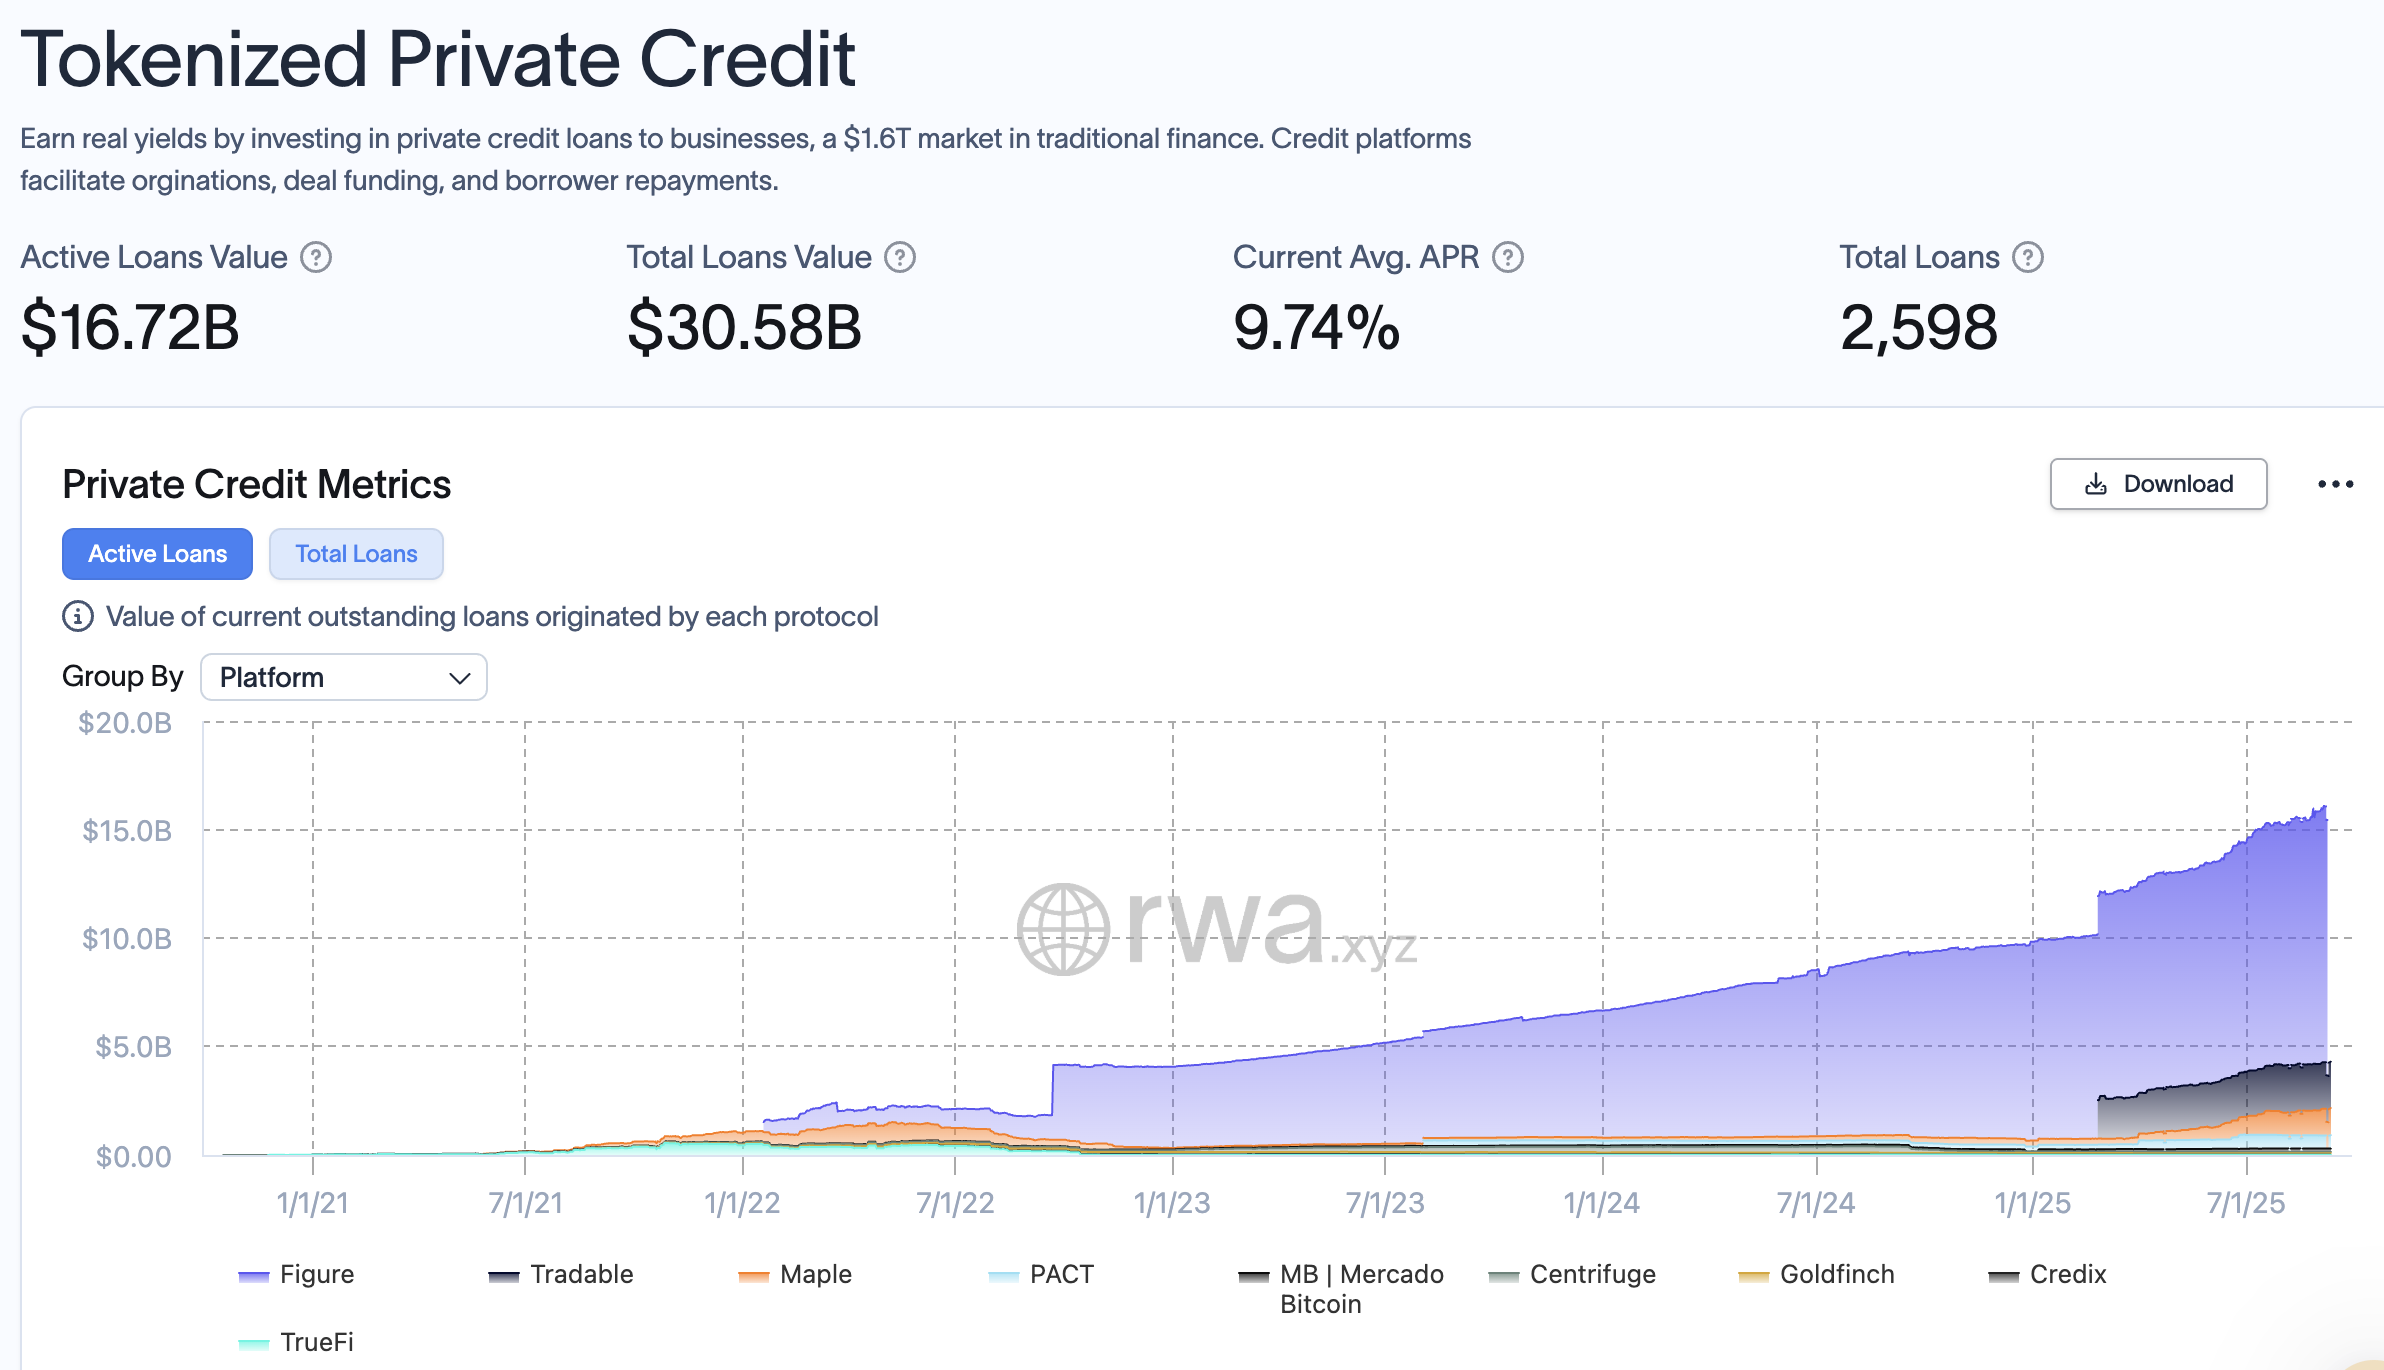Viewport: 2384px width, 1370px height.
Task: Click the TrueFi legend color swatch
Action: [254, 1344]
